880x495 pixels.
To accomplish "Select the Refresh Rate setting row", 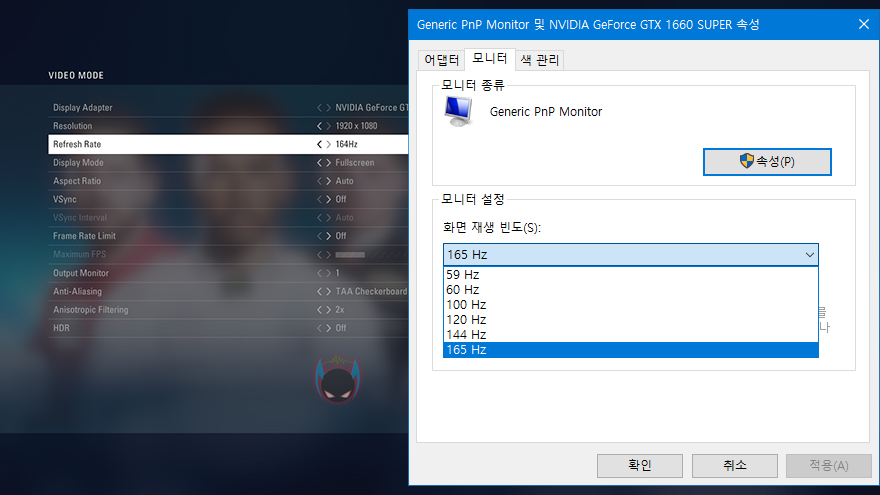I will (x=228, y=144).
